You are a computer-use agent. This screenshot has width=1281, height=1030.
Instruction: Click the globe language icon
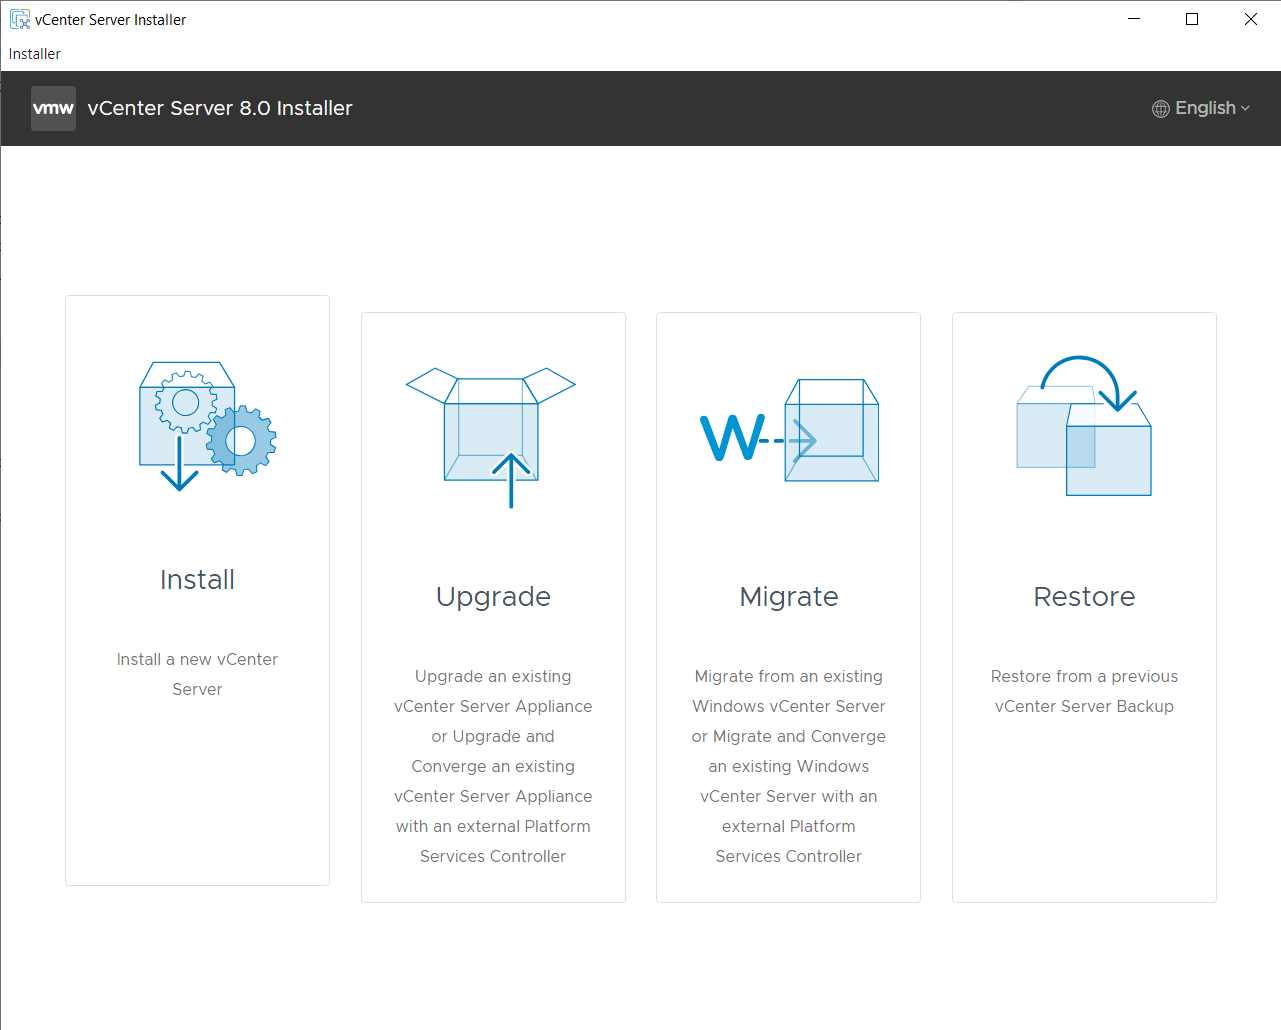click(1160, 109)
